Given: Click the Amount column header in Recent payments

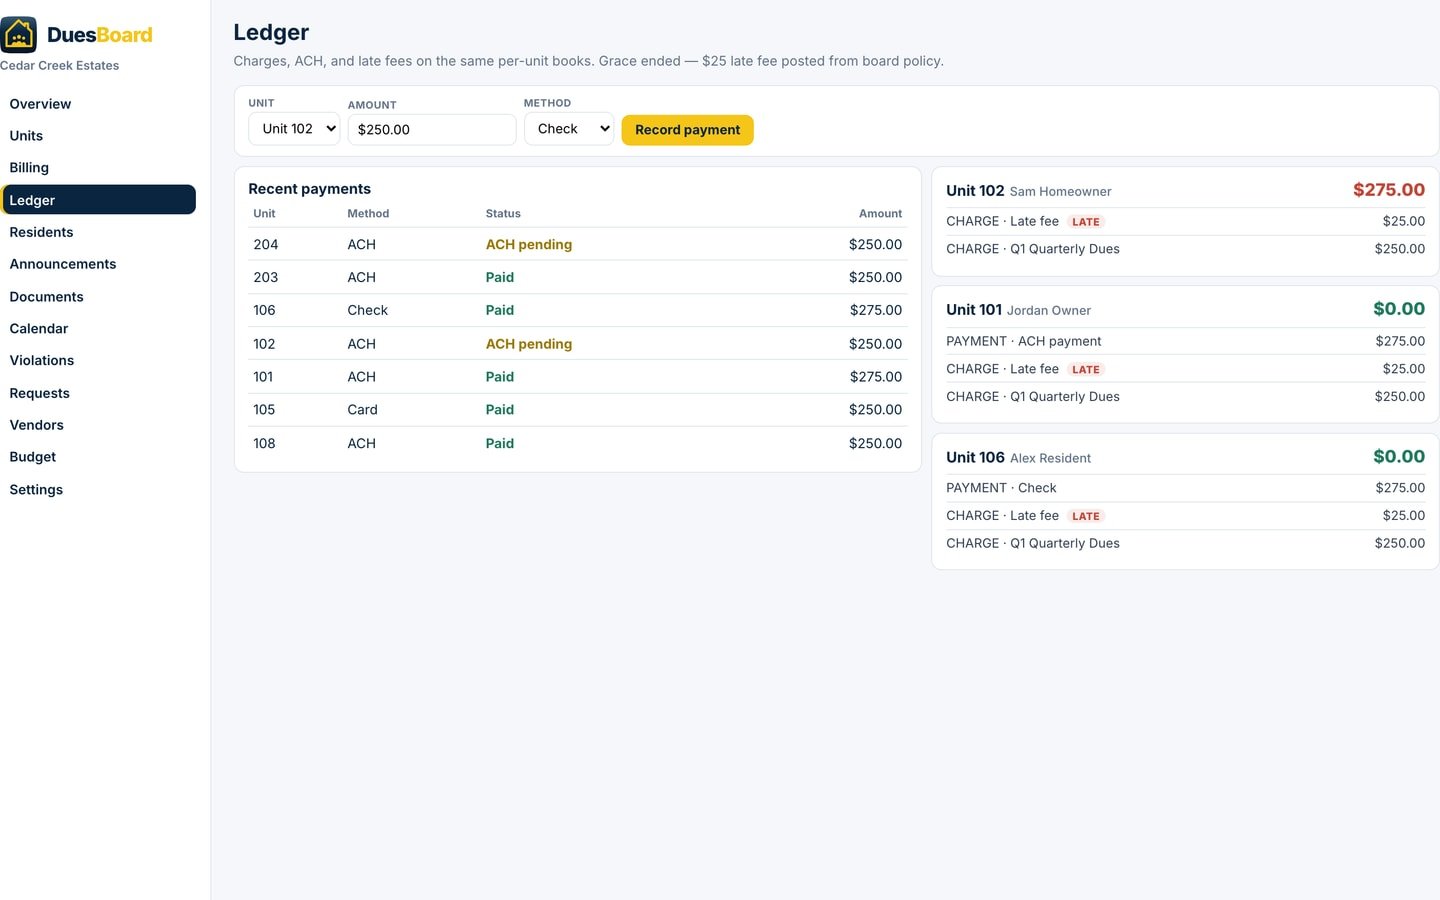Looking at the screenshot, I should tap(880, 214).
